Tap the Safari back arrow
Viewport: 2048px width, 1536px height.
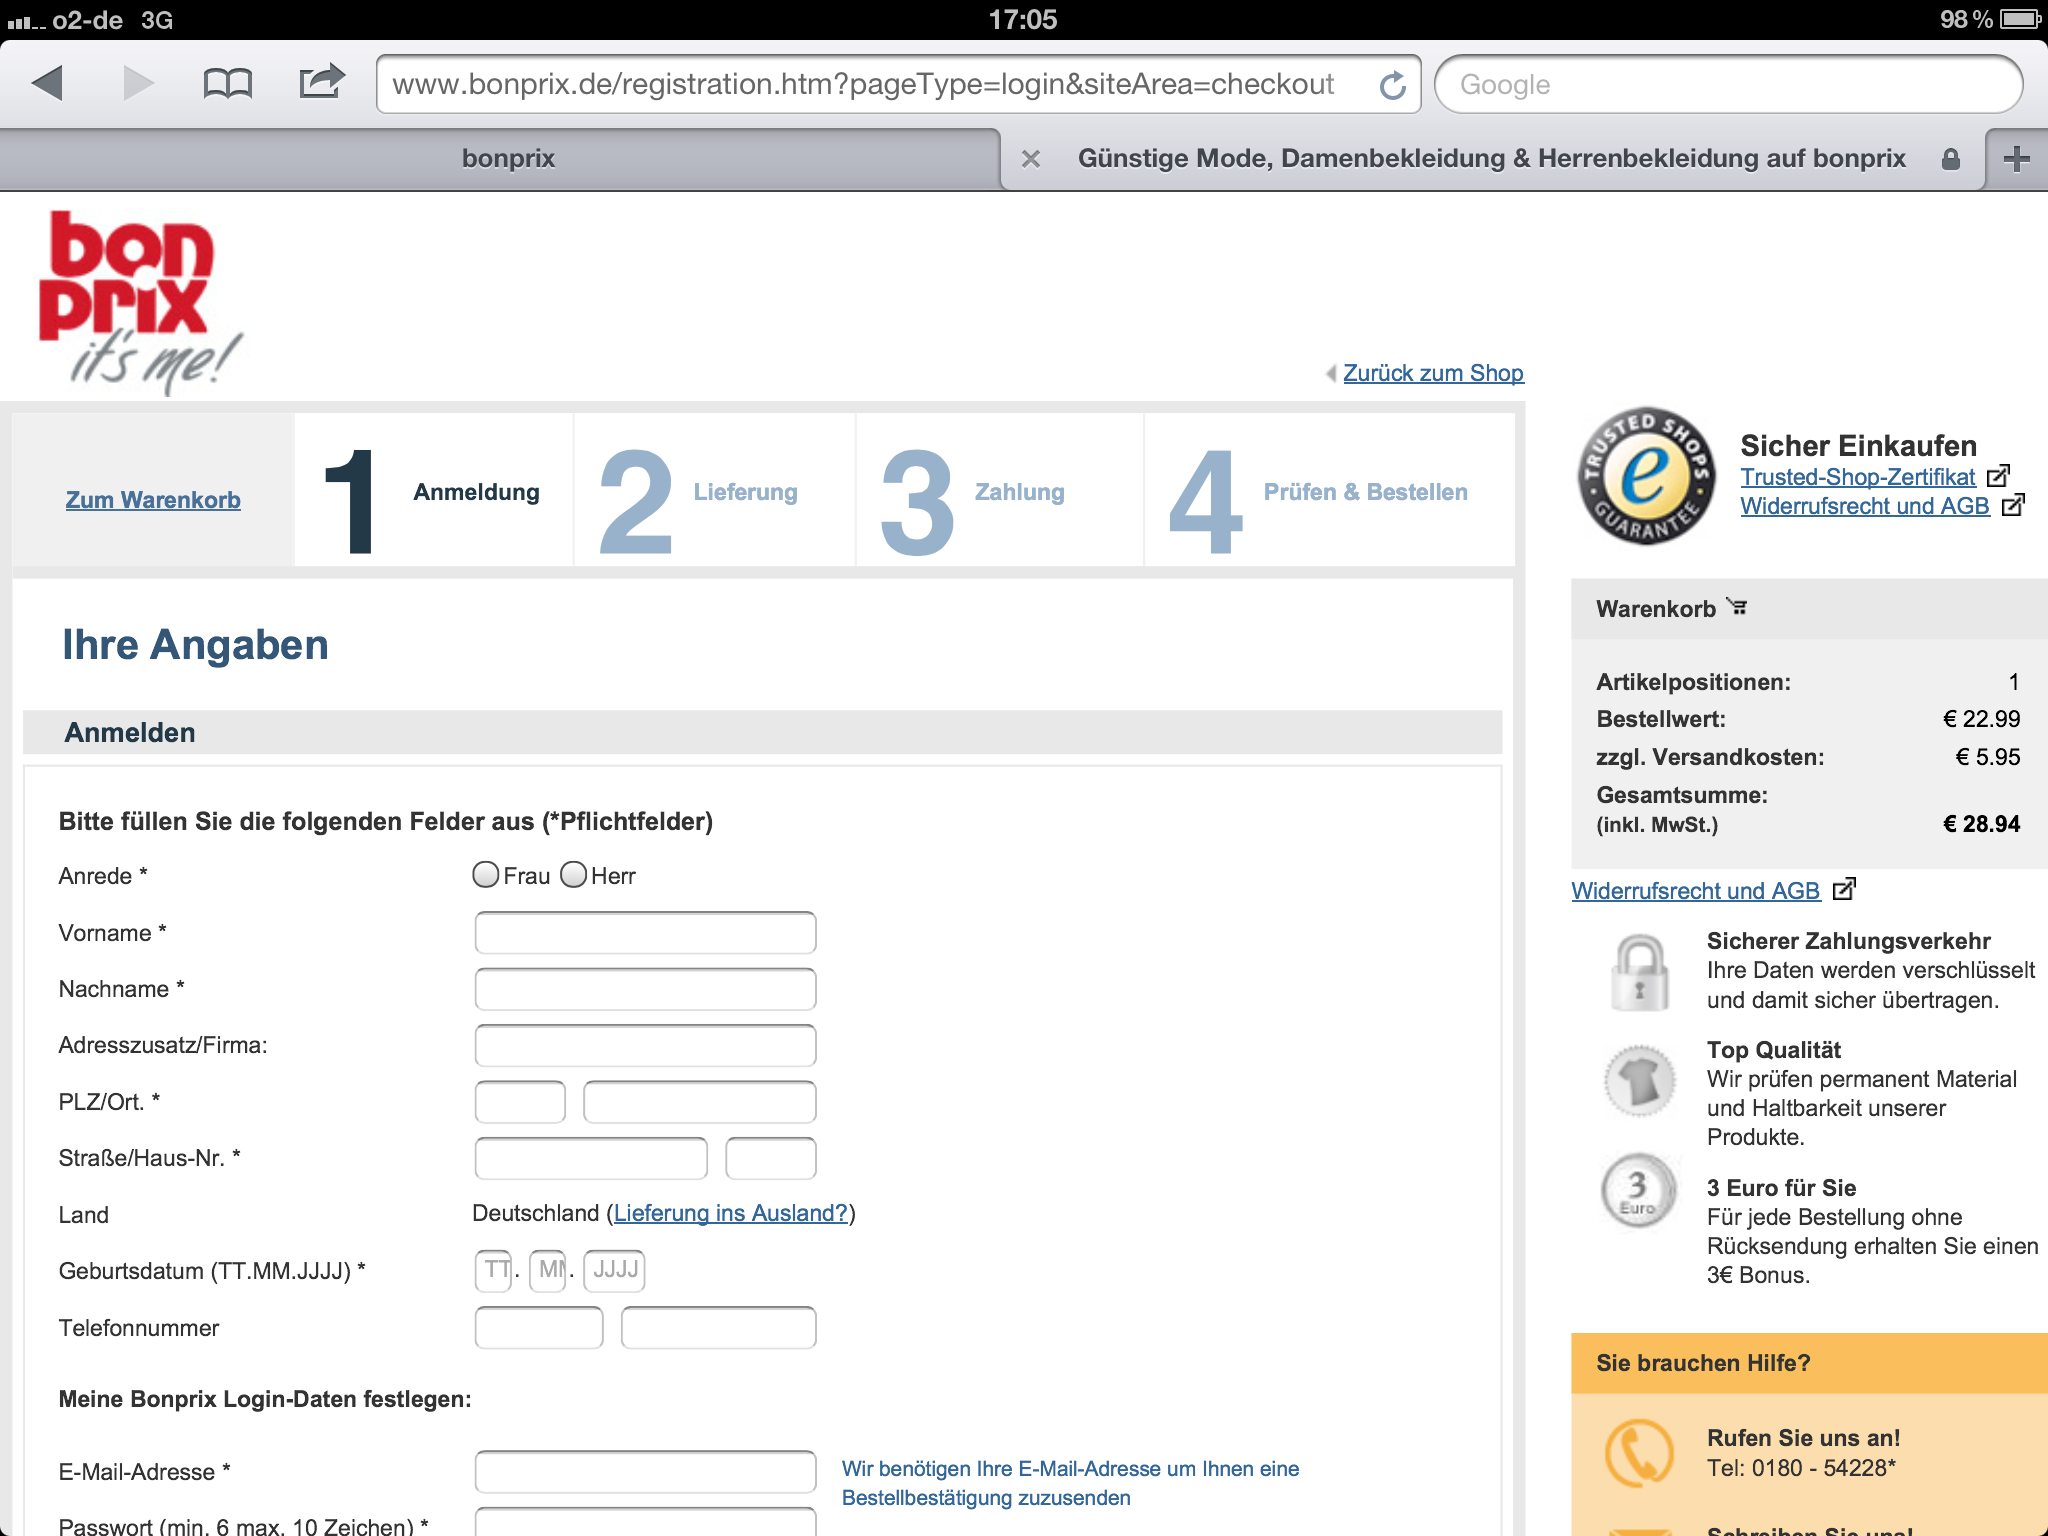(48, 83)
